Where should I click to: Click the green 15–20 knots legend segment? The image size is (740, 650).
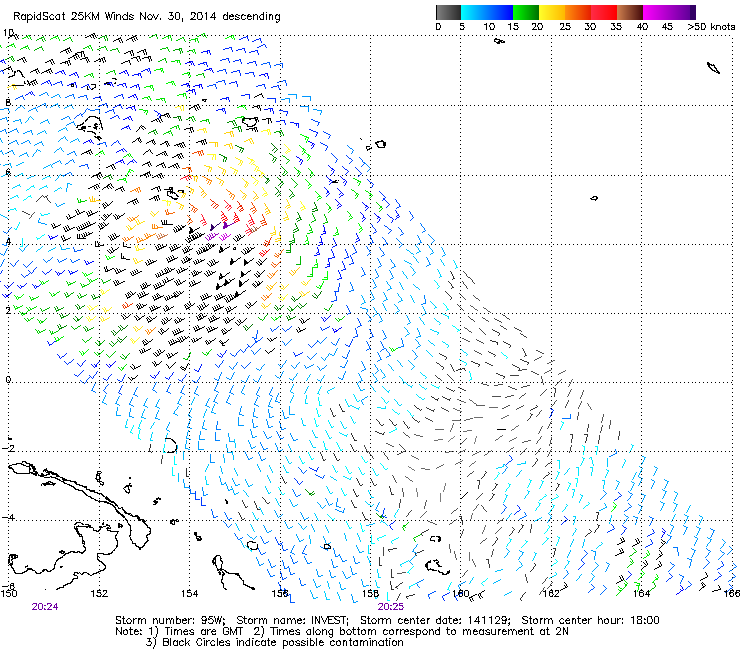526,12
